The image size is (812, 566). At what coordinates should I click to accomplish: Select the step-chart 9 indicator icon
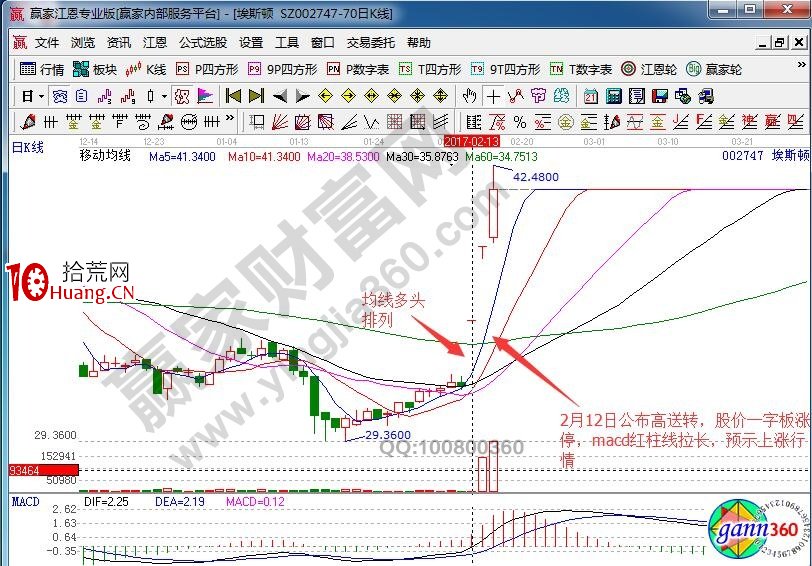(128, 96)
